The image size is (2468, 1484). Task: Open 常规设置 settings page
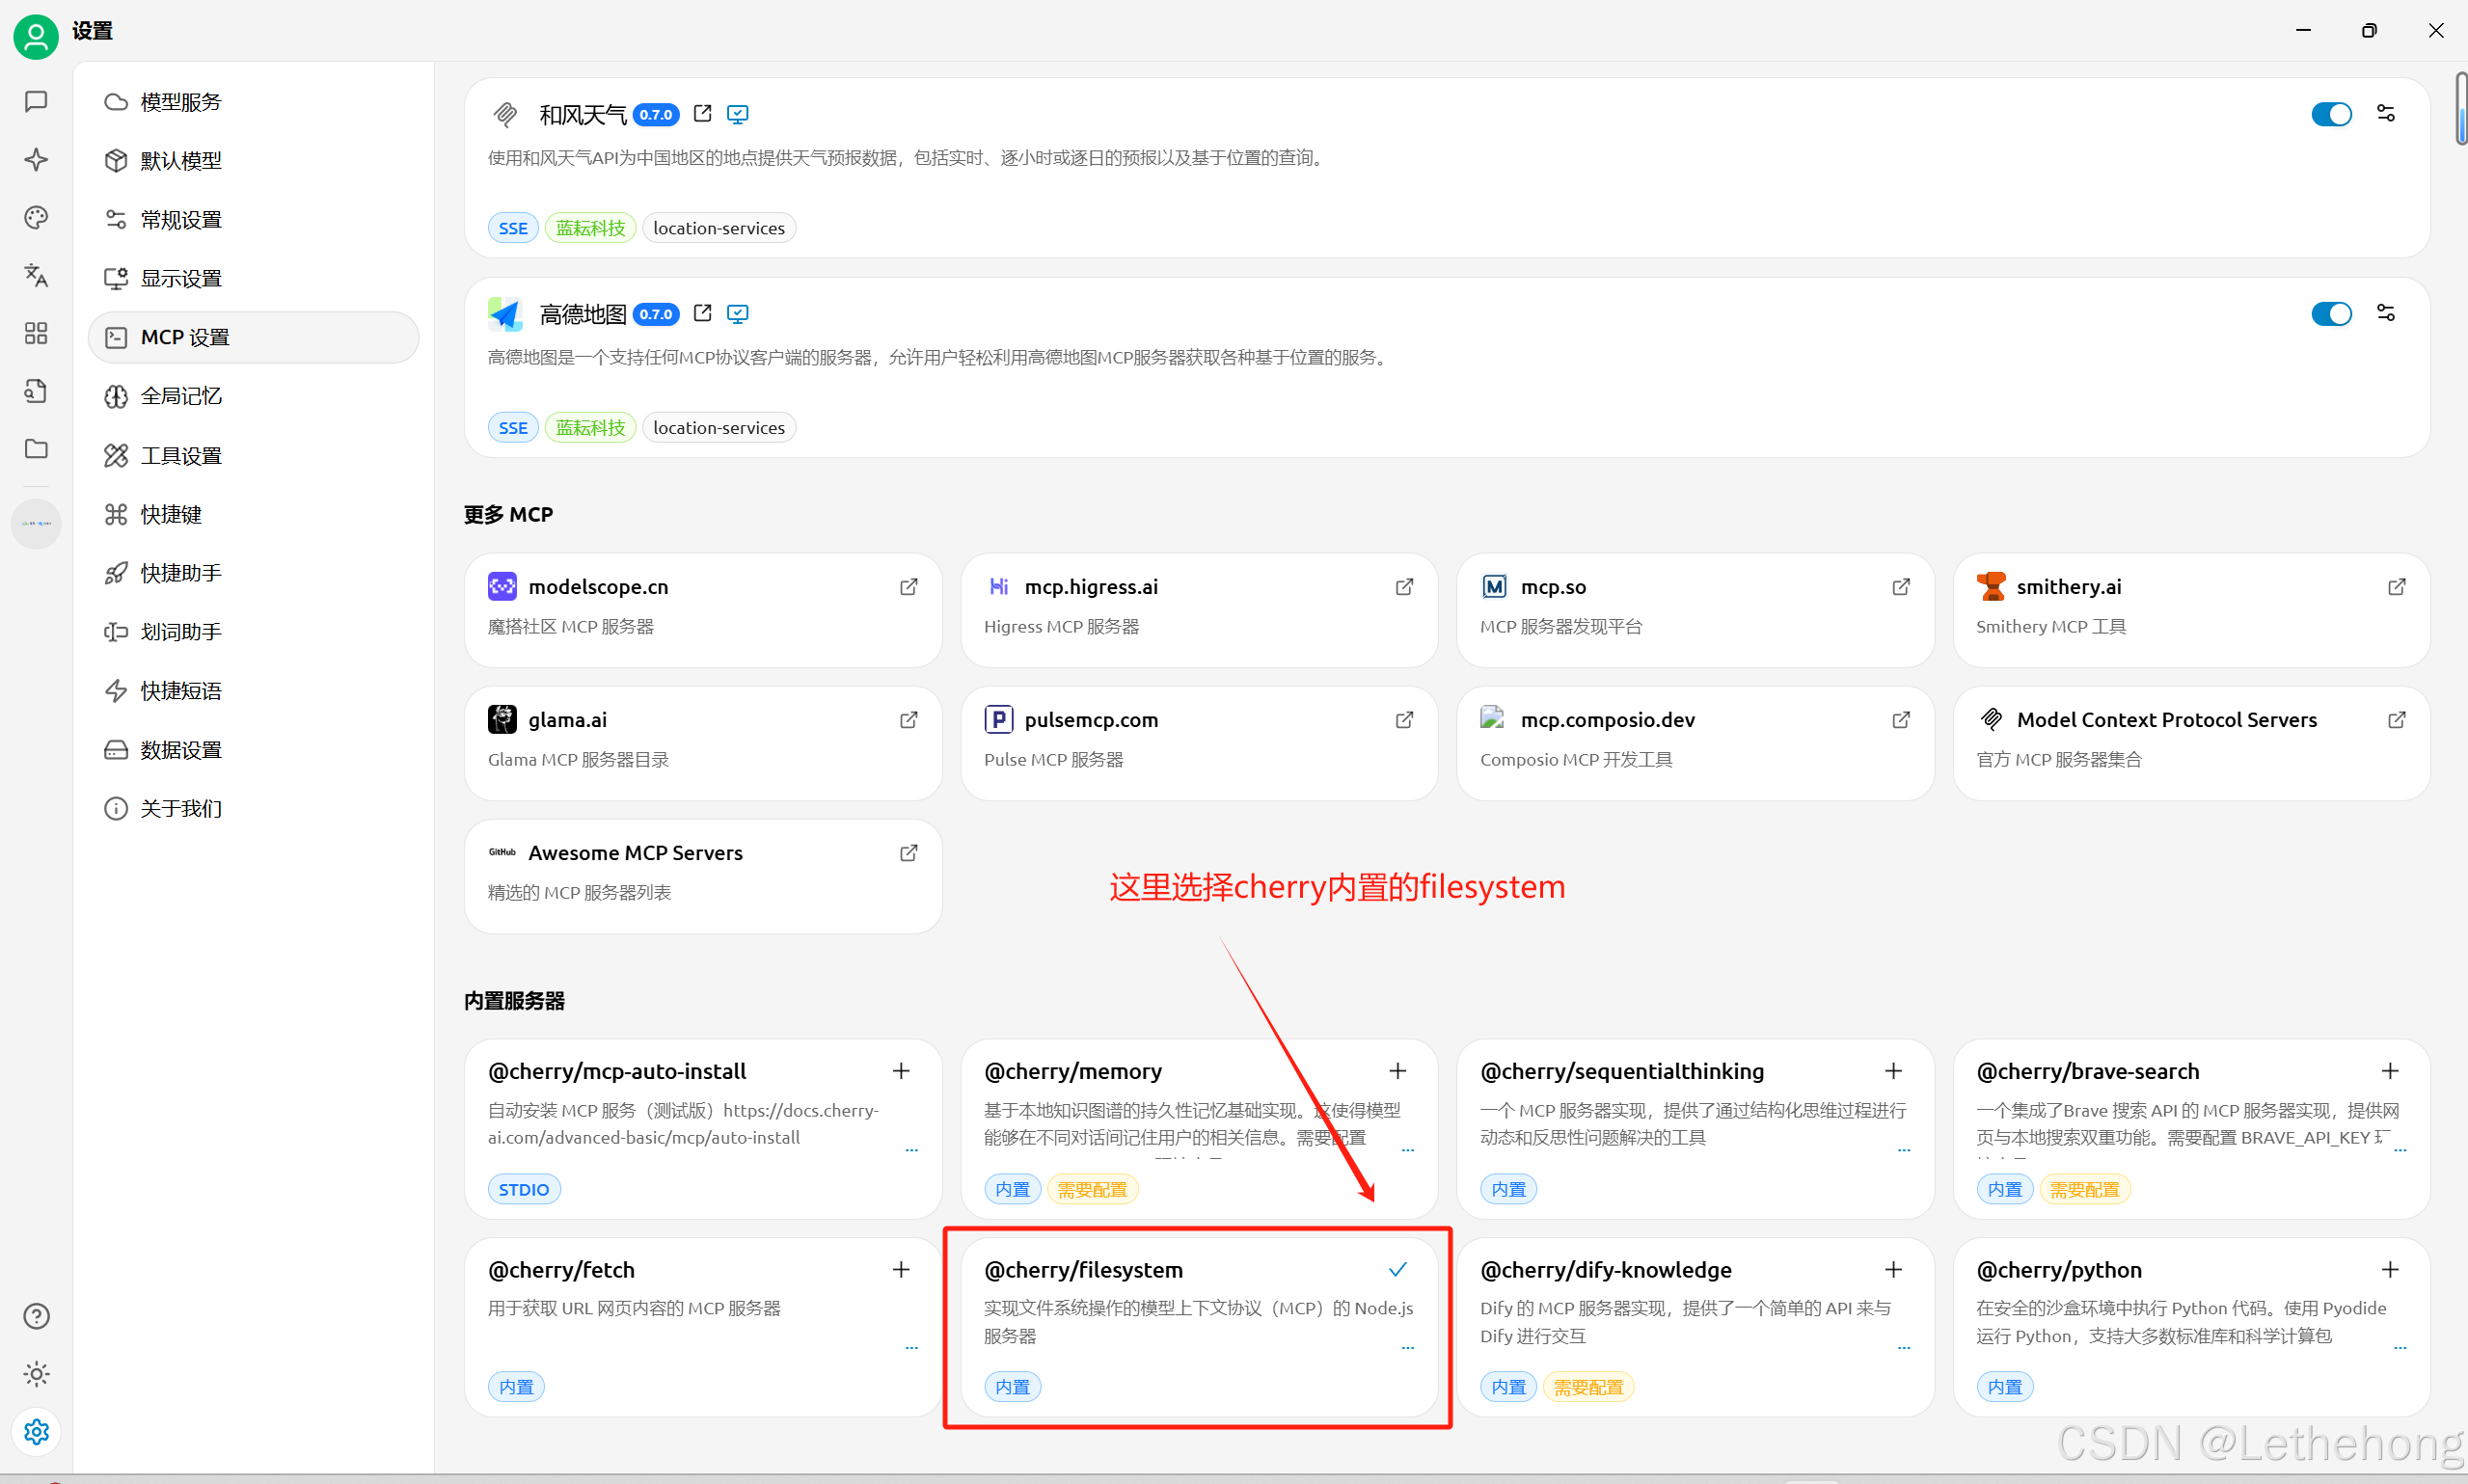click(253, 220)
